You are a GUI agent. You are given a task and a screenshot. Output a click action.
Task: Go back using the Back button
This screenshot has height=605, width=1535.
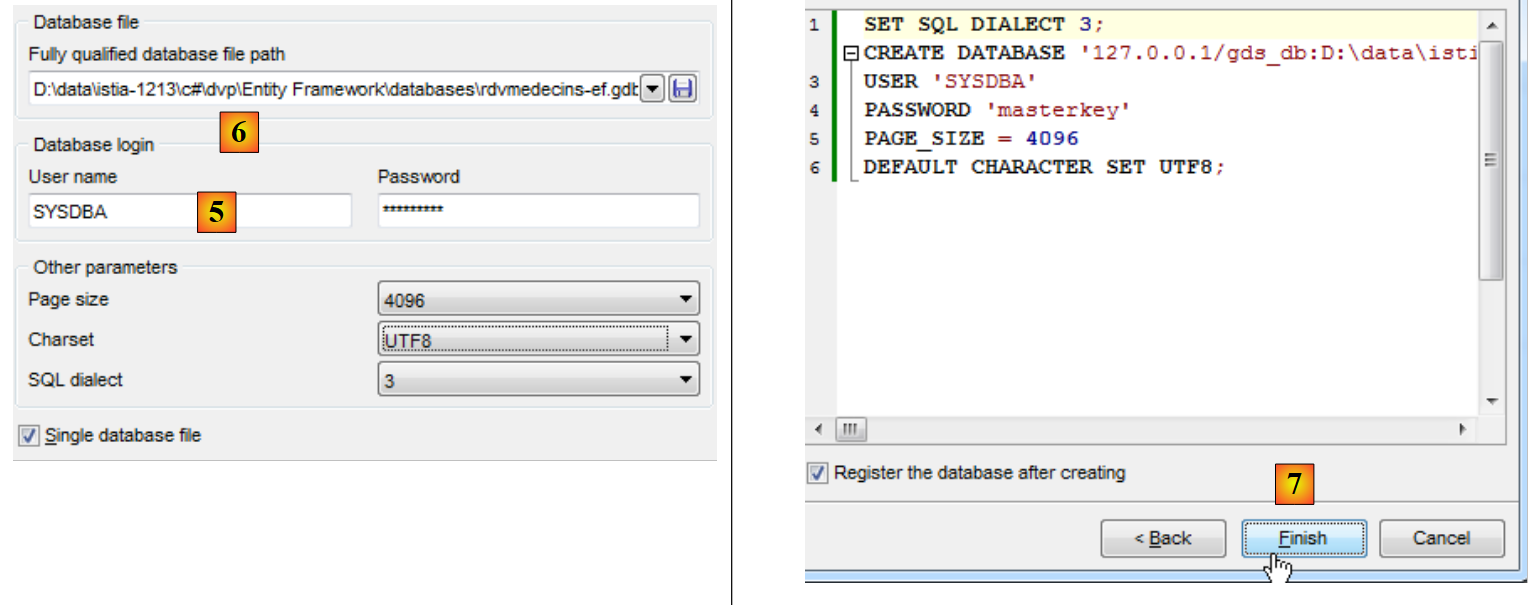pos(1163,539)
